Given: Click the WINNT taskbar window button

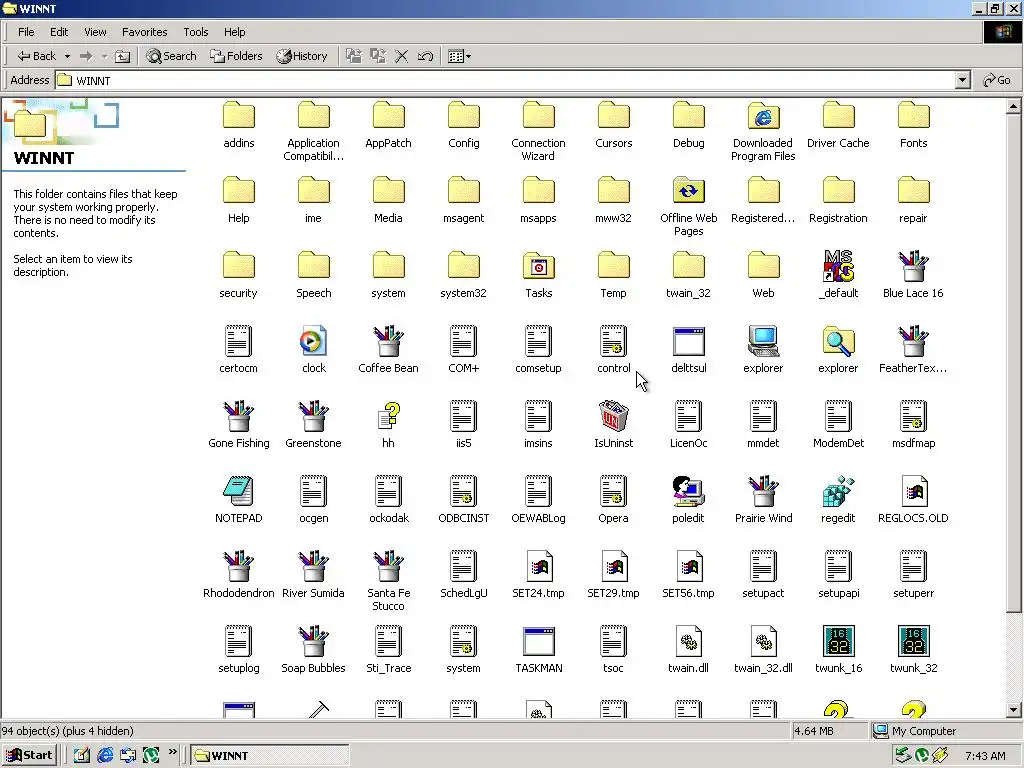Looking at the screenshot, I should tap(270, 756).
